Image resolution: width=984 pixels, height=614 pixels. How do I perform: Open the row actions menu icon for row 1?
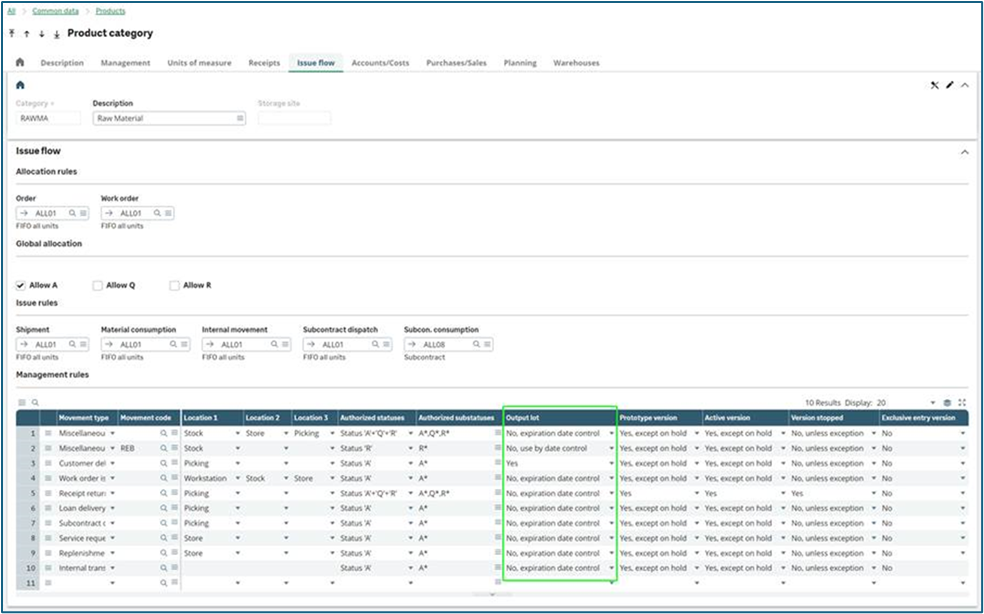pyautogui.click(x=47, y=434)
